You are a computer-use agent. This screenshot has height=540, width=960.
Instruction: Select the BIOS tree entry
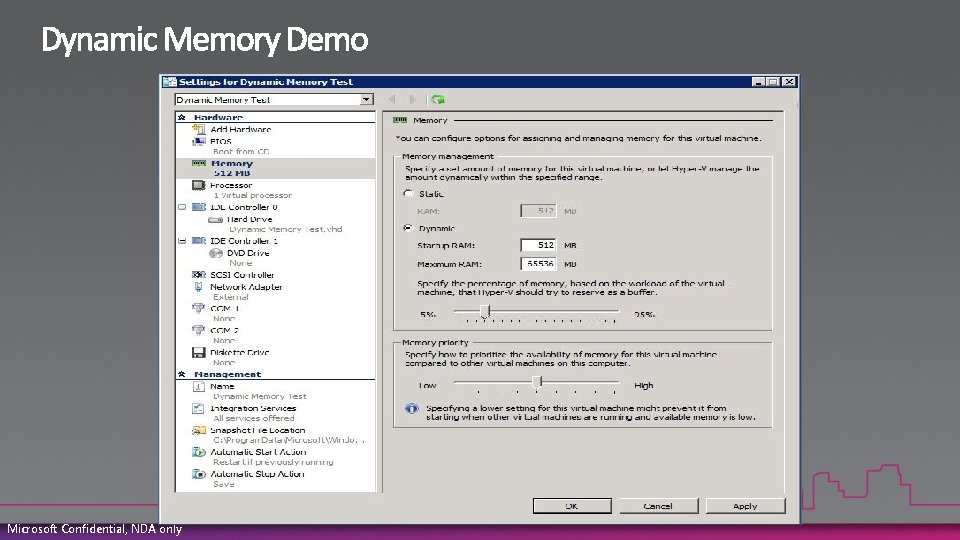click(221, 141)
